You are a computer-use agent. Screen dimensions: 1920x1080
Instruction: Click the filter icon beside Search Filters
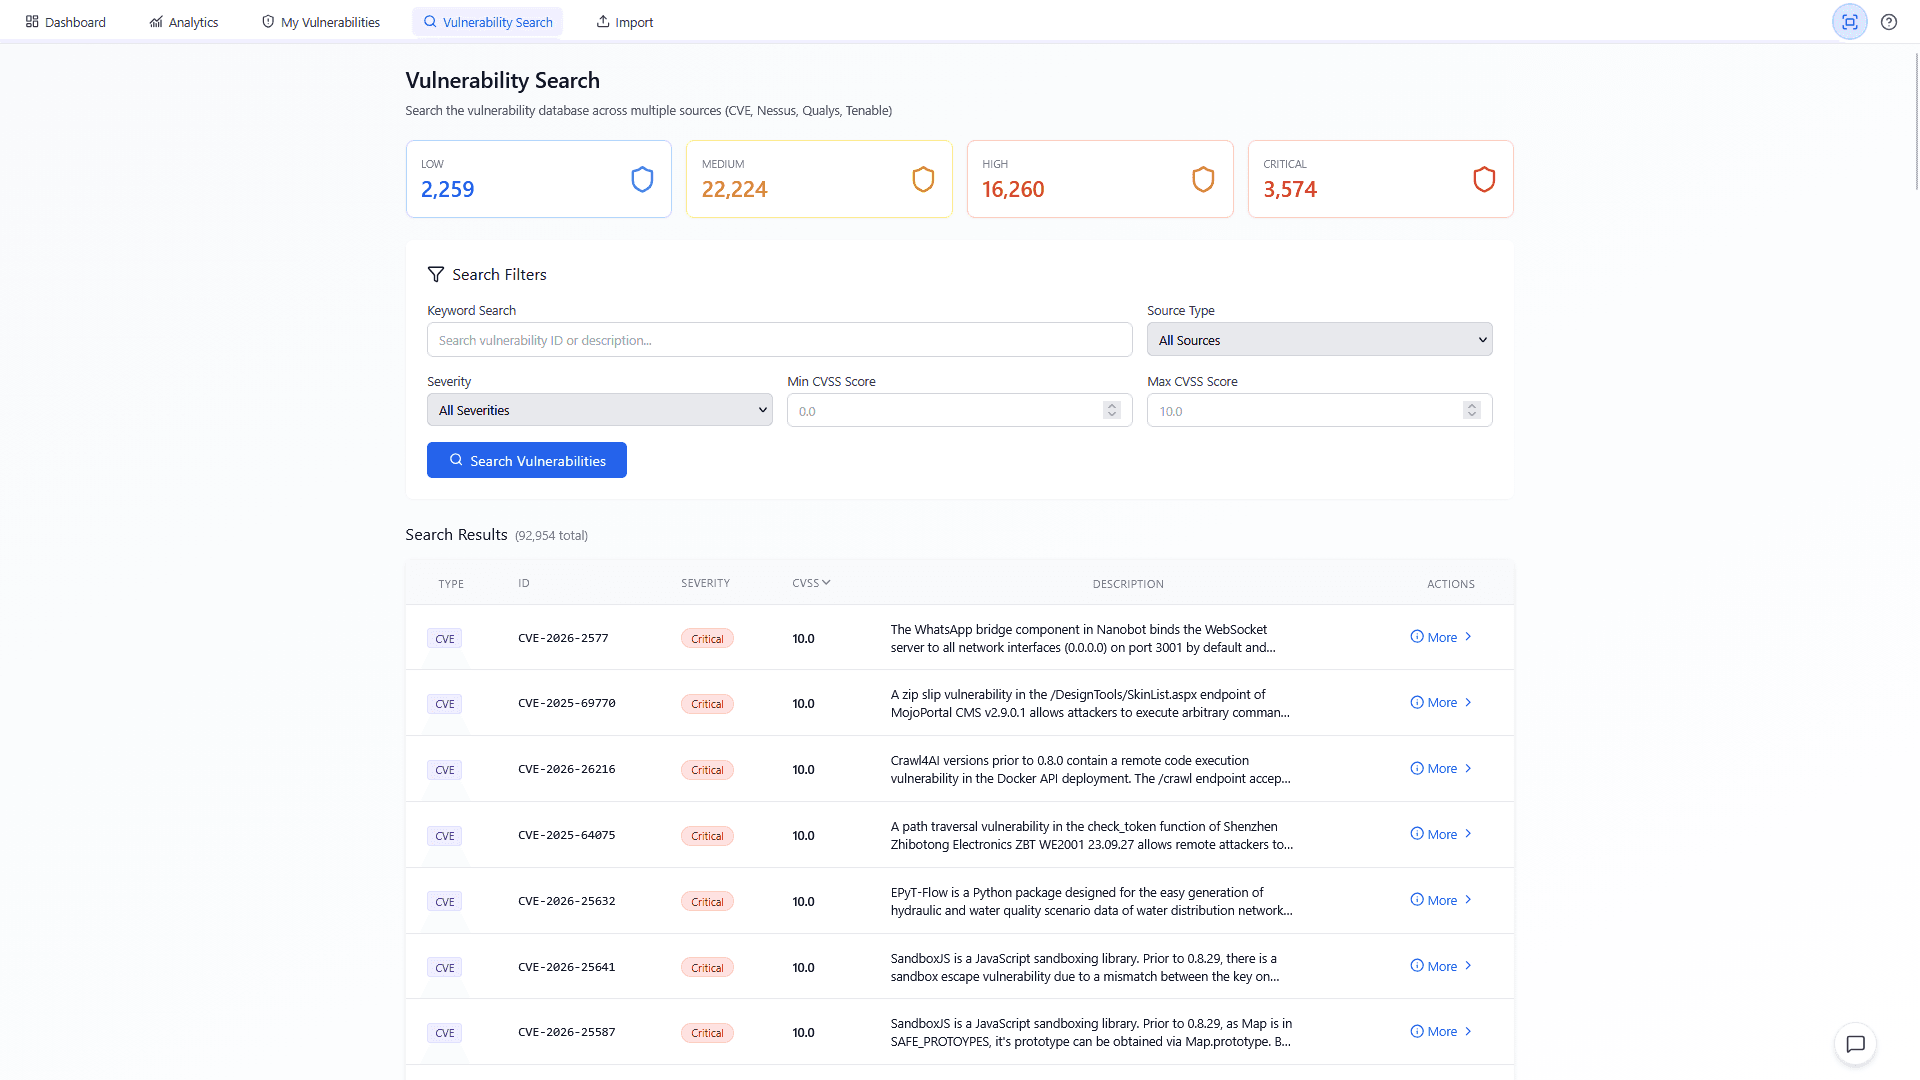click(x=436, y=273)
